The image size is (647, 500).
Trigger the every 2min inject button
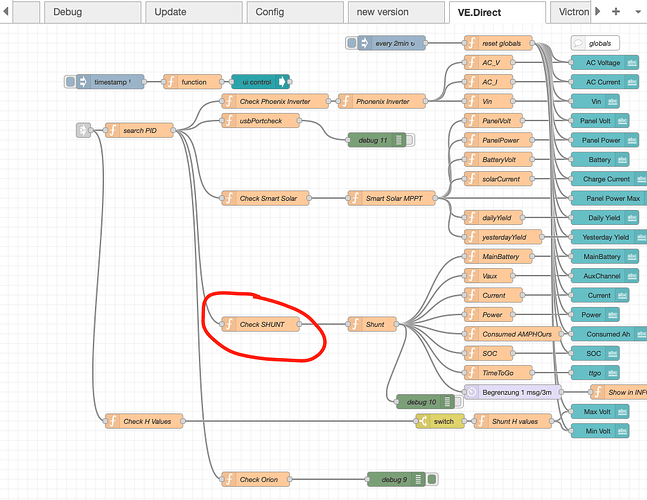pyautogui.click(x=352, y=43)
